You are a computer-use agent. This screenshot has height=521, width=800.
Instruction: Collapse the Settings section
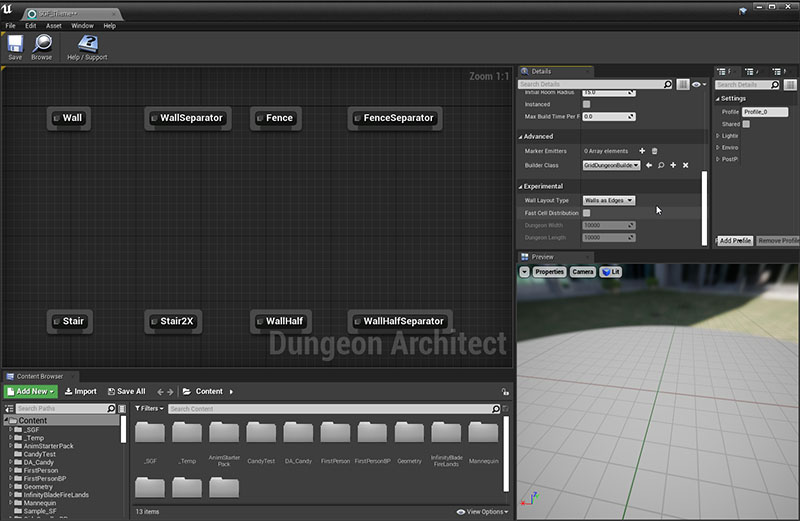717,99
